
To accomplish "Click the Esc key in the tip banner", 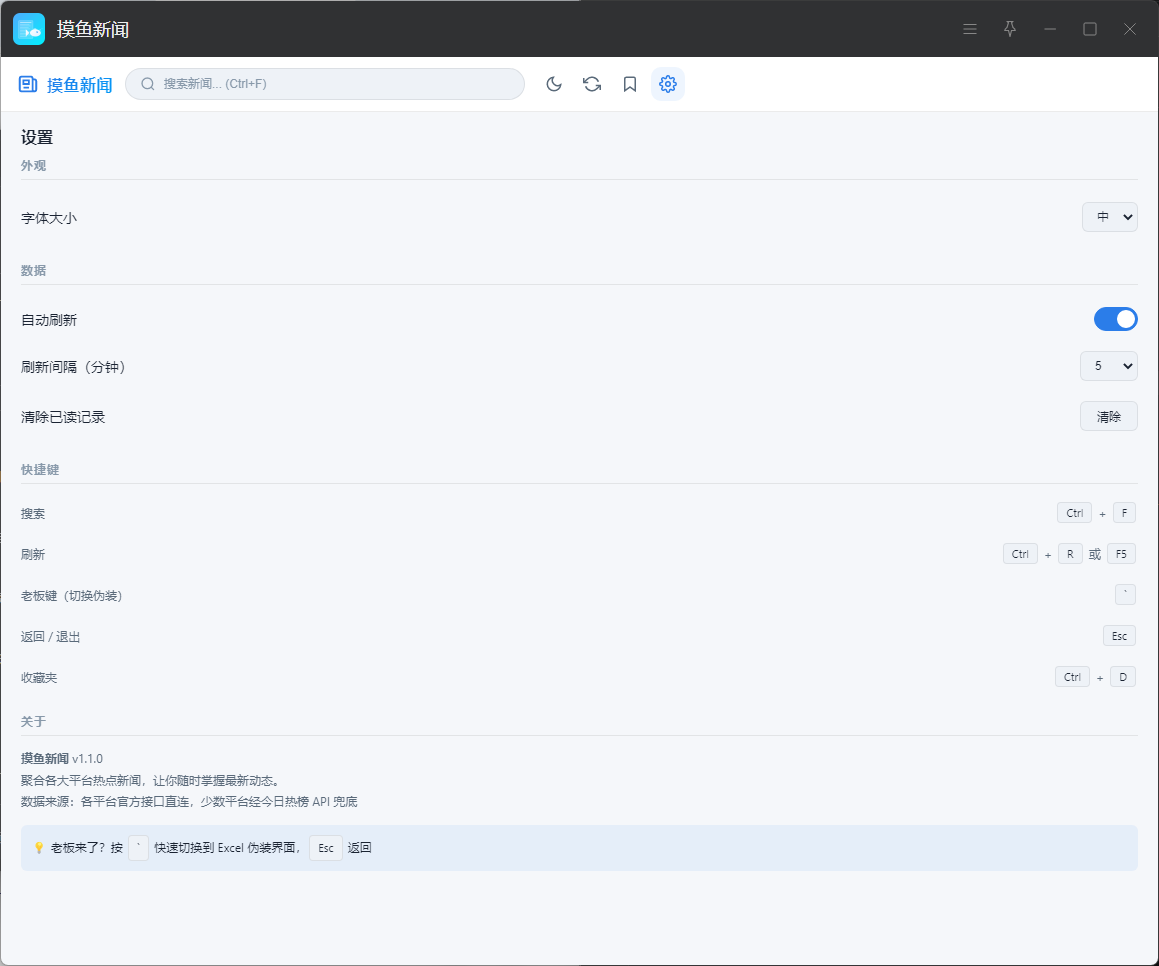I will (326, 848).
